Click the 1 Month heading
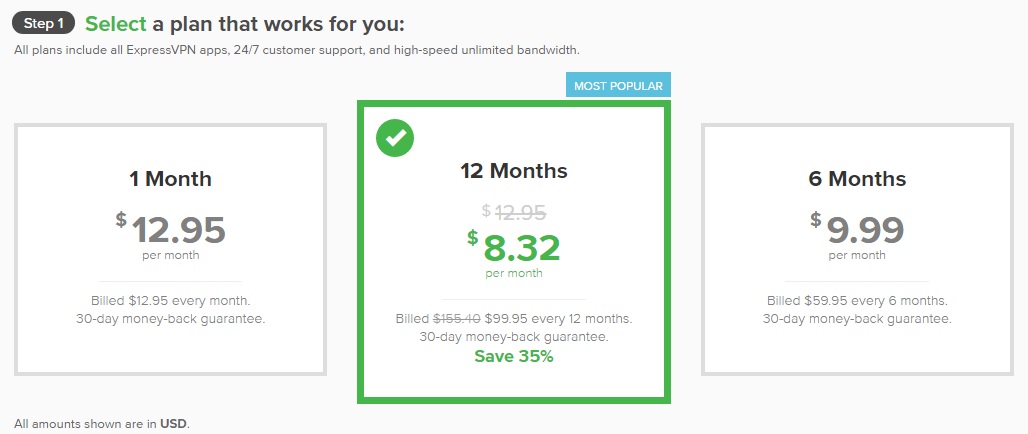The height and width of the screenshot is (434, 1028). click(170, 179)
